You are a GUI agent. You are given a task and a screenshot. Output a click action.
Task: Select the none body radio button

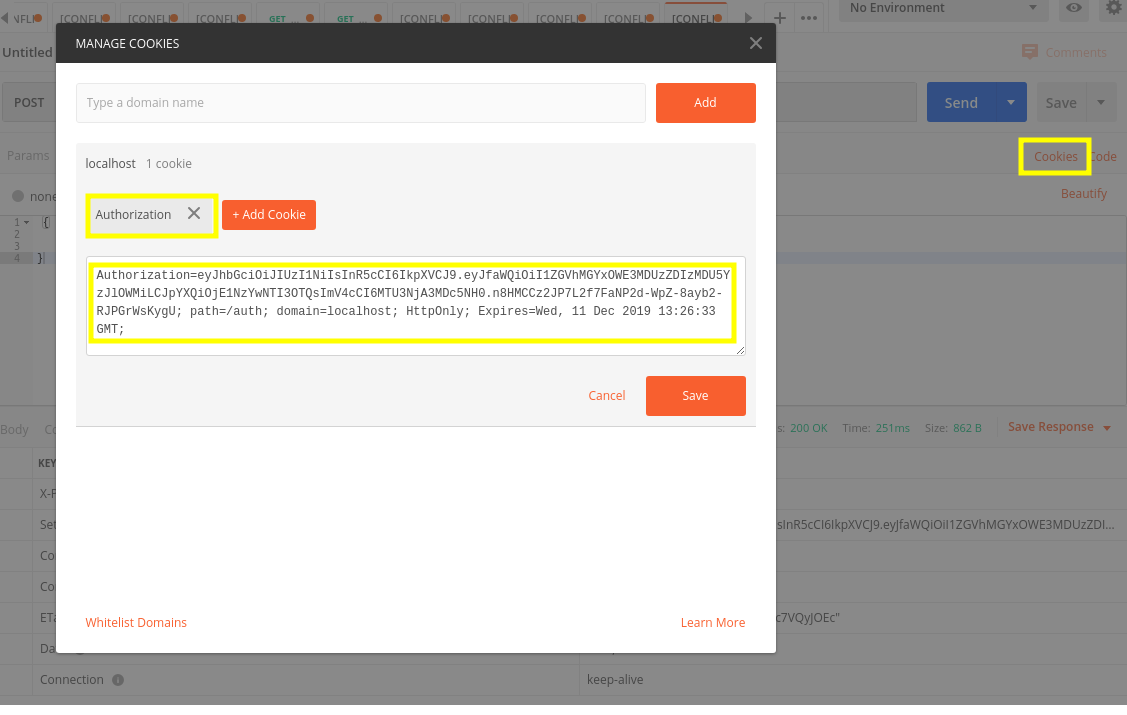pos(18,196)
